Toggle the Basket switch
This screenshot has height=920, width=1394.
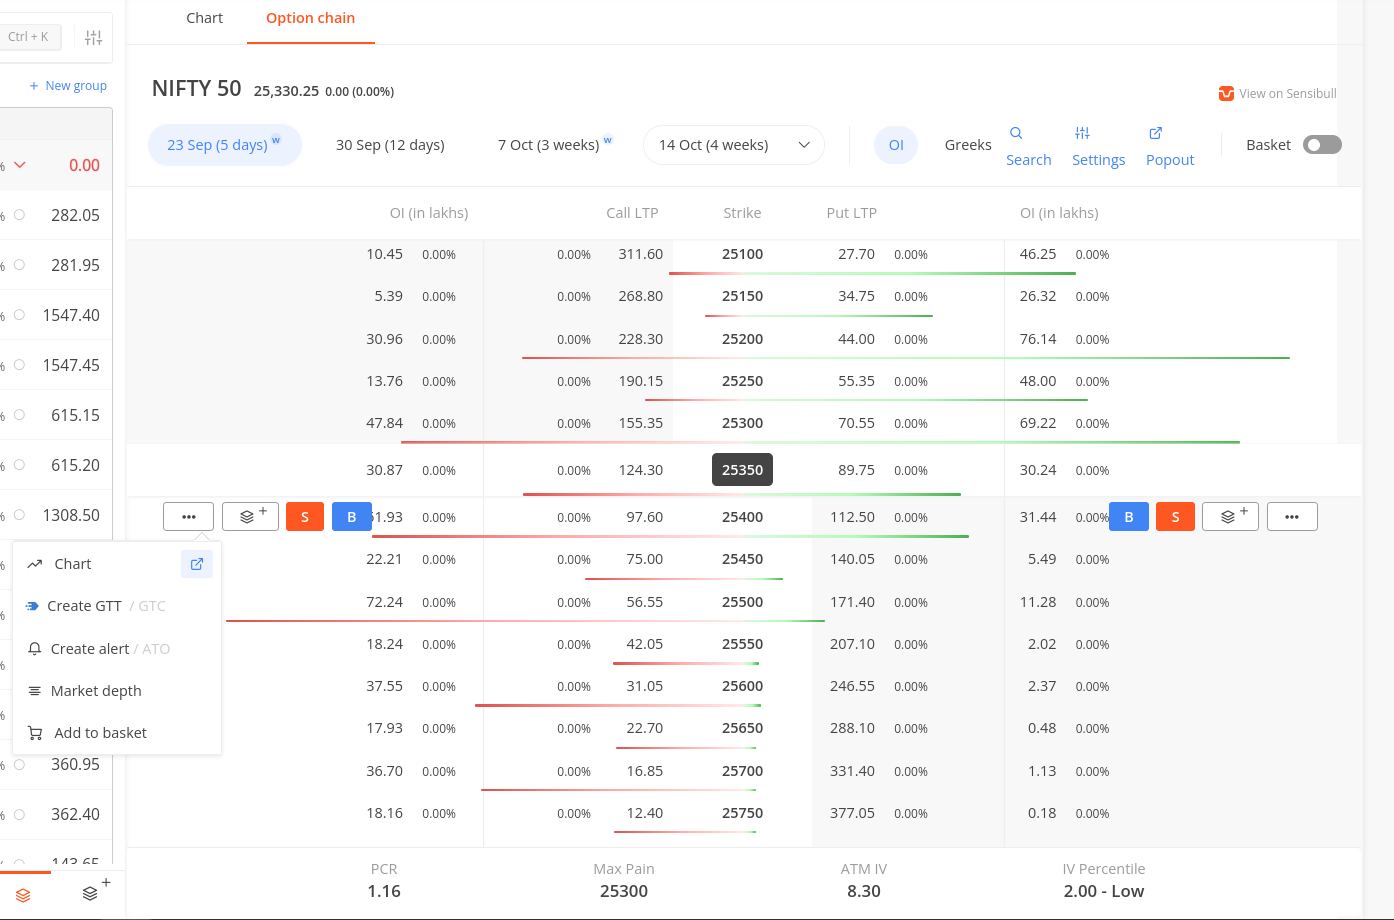(1321, 145)
